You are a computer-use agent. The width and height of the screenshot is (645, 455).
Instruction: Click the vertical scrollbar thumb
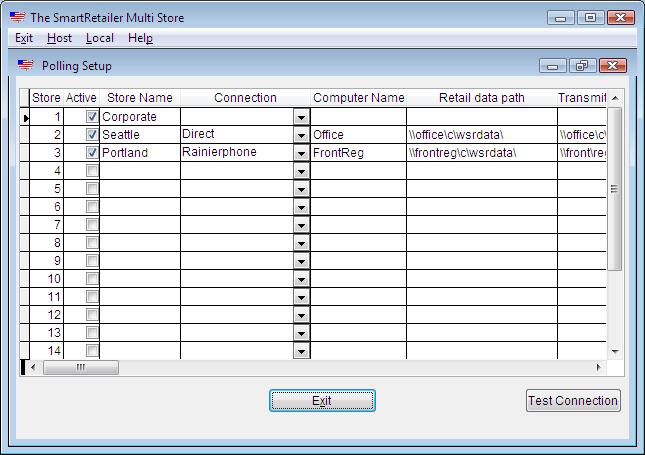(x=615, y=189)
